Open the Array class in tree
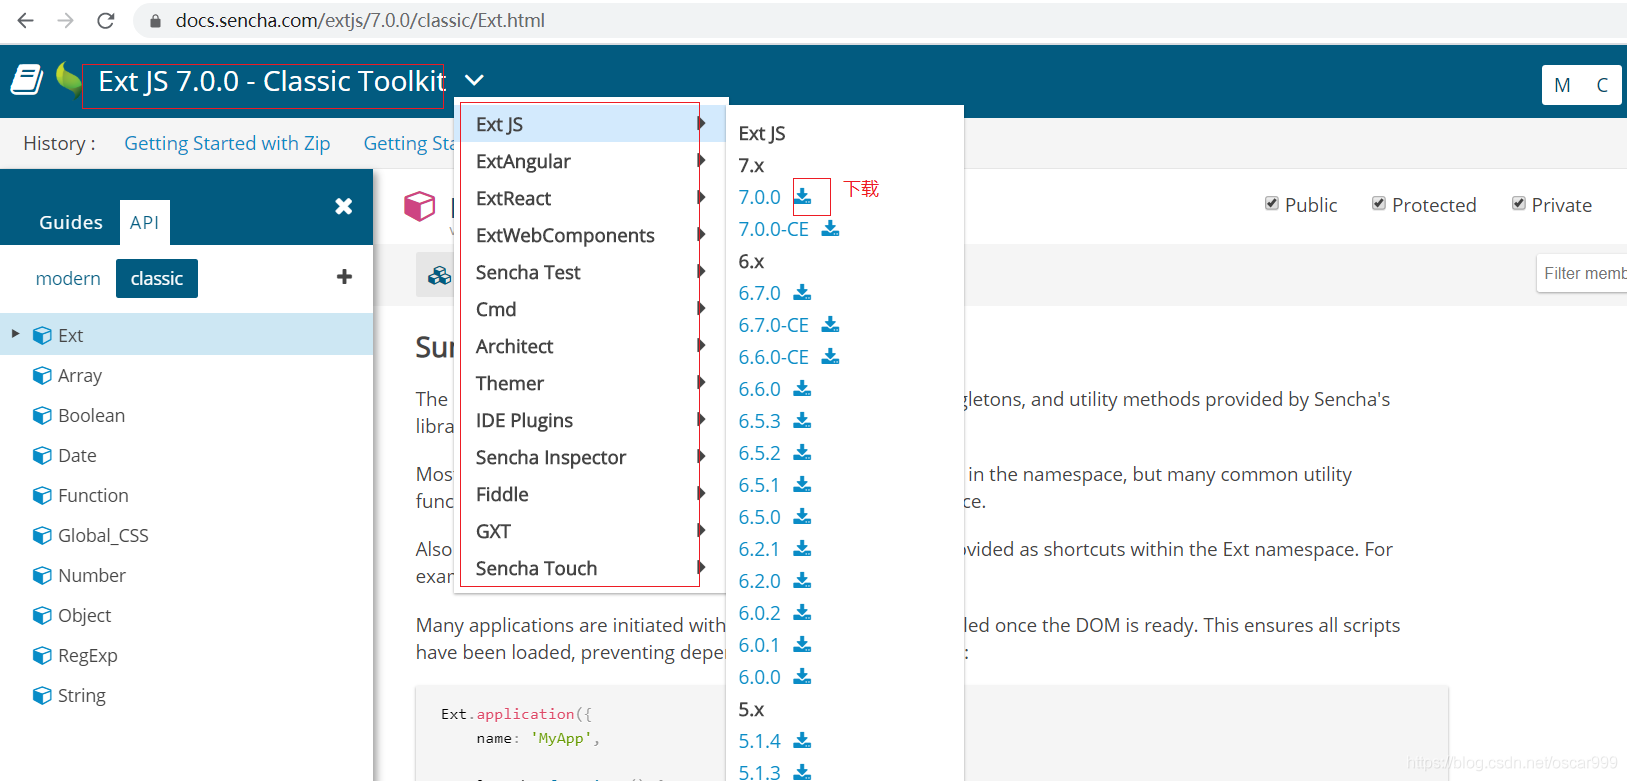The height and width of the screenshot is (781, 1627). click(x=80, y=375)
